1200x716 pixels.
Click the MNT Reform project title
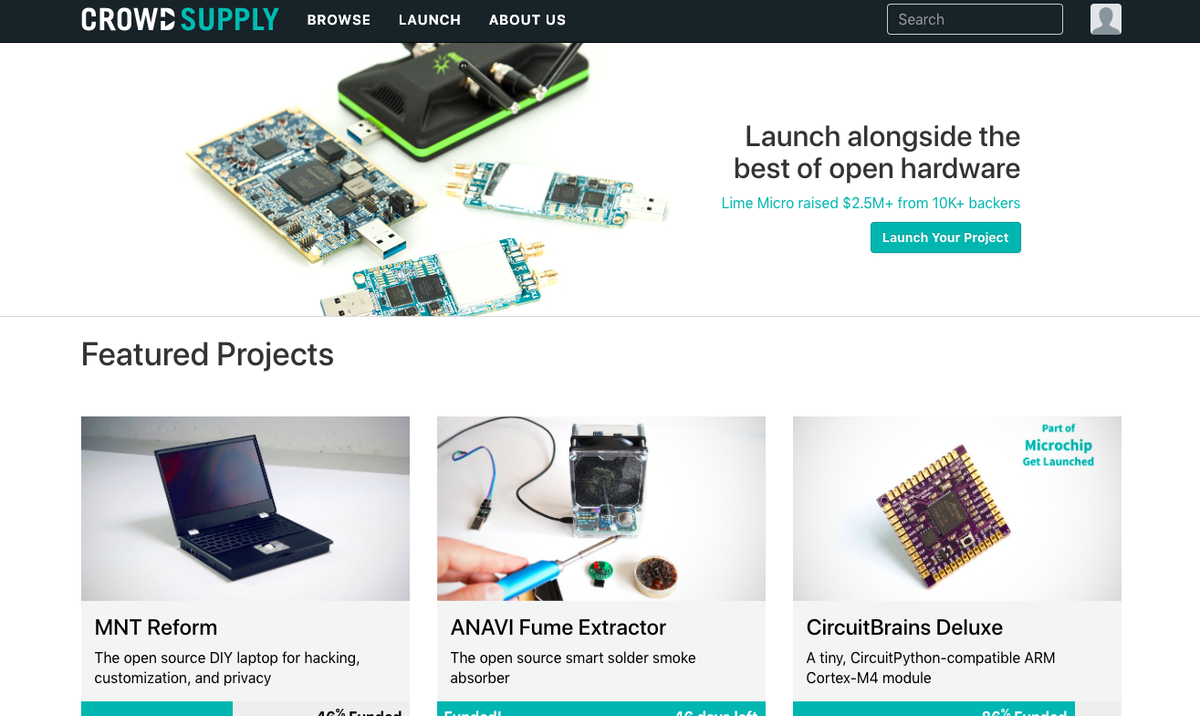coord(156,627)
